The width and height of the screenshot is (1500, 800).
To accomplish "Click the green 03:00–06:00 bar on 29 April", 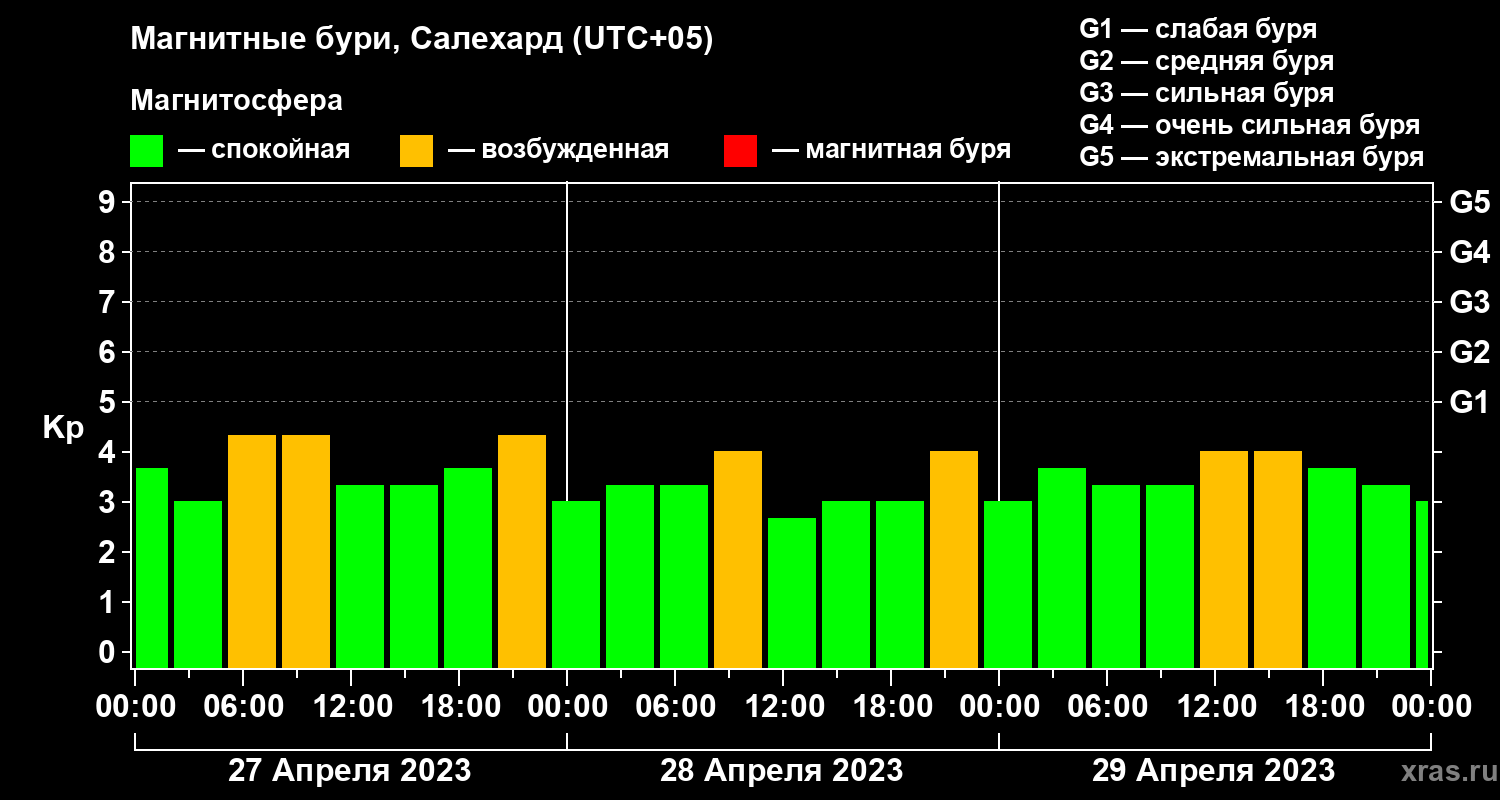I will click(1062, 568).
